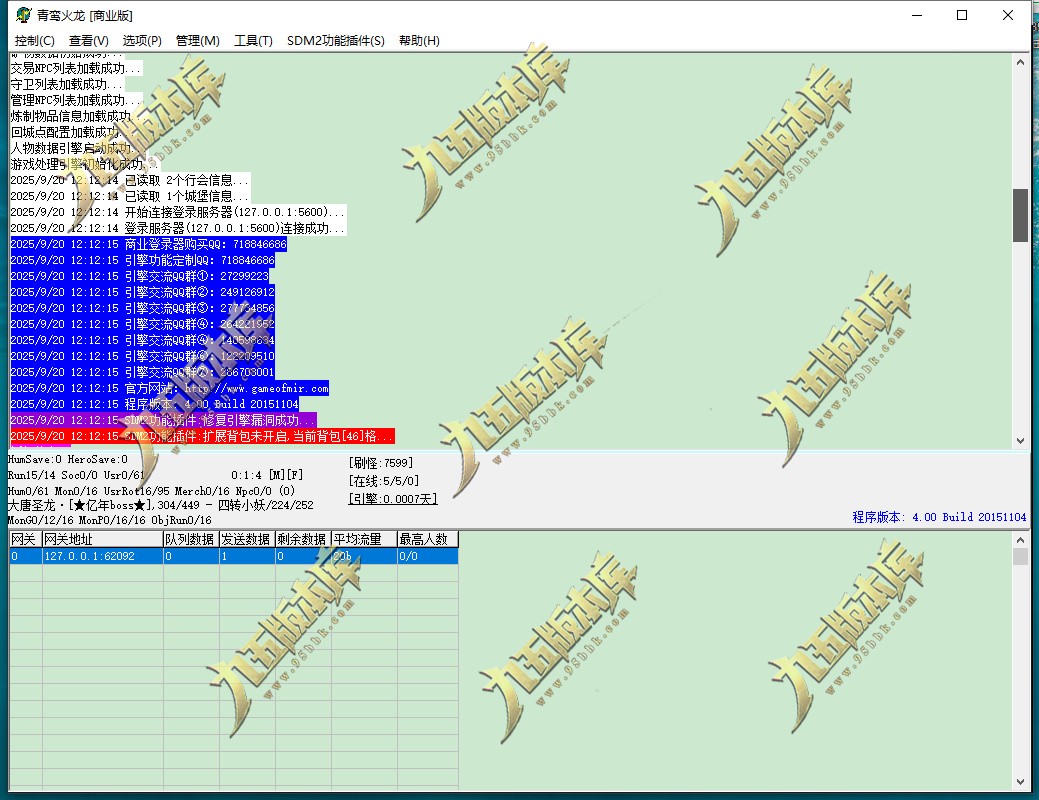Click the gateway grid scroll-down arrow
This screenshot has width=1039, height=800.
click(x=1020, y=781)
